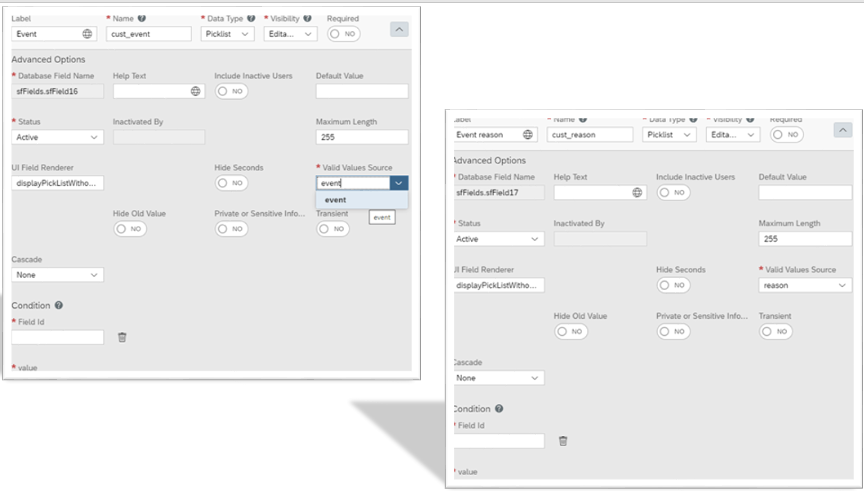Image resolution: width=864 pixels, height=491 pixels.
Task: Click globe icon in Event label field
Action: (87, 34)
